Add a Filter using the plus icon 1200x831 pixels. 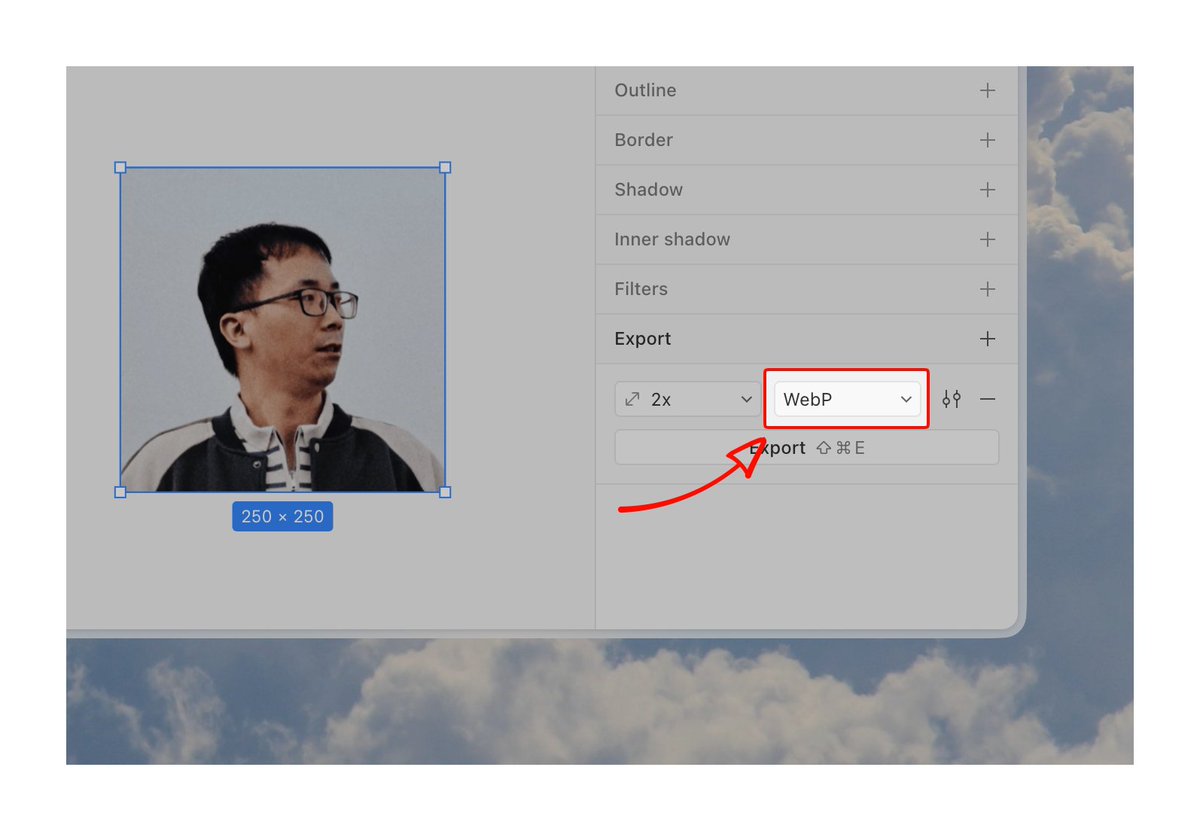point(987,289)
